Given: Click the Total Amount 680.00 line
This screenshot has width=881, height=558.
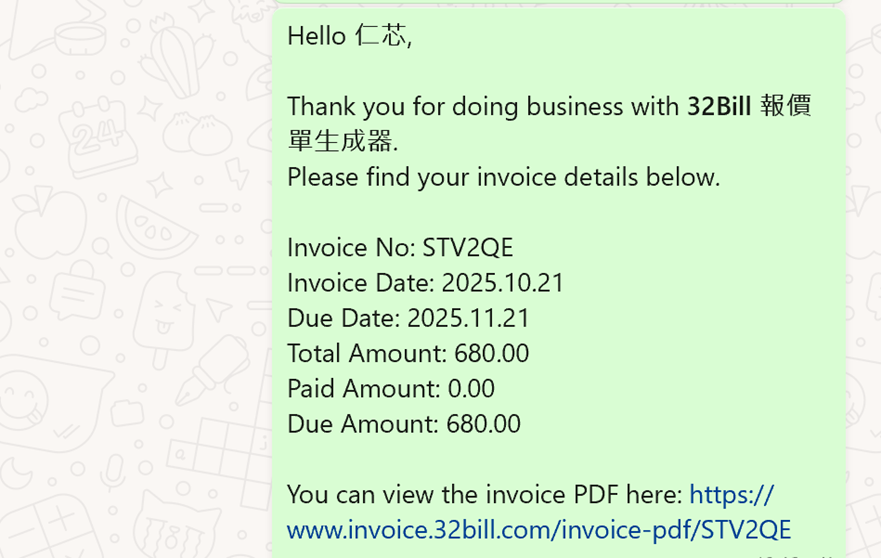Looking at the screenshot, I should (x=408, y=353).
